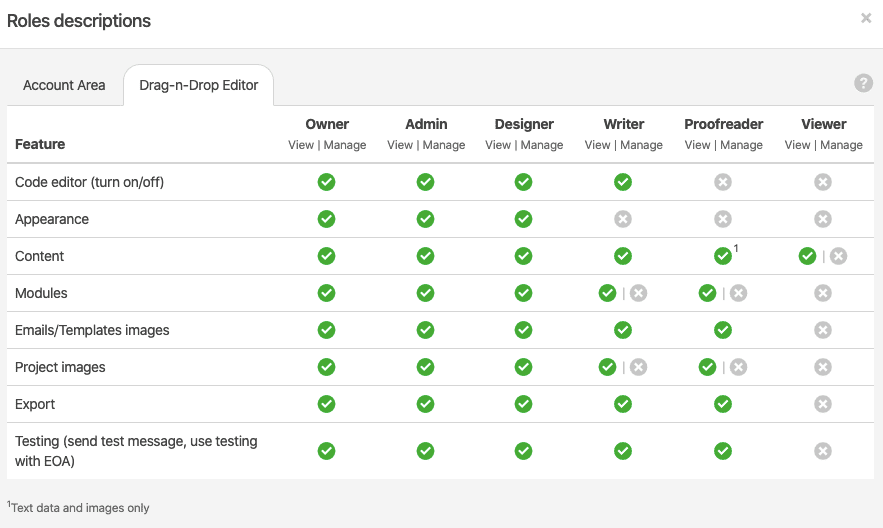Click the Designer column header
Image resolution: width=883 pixels, height=528 pixels.
point(524,124)
